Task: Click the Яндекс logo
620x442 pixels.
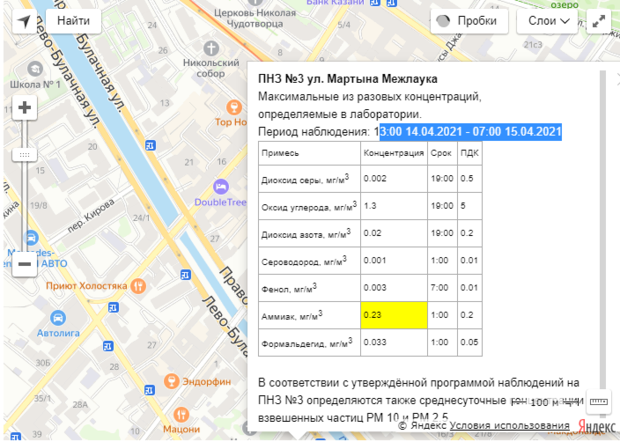Action: click(x=598, y=427)
